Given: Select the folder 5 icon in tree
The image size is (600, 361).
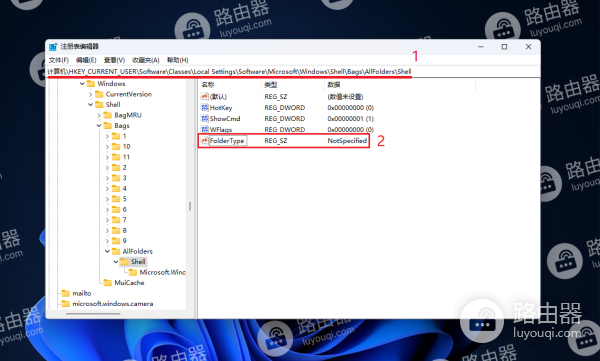Looking at the screenshot, I should click(116, 199).
